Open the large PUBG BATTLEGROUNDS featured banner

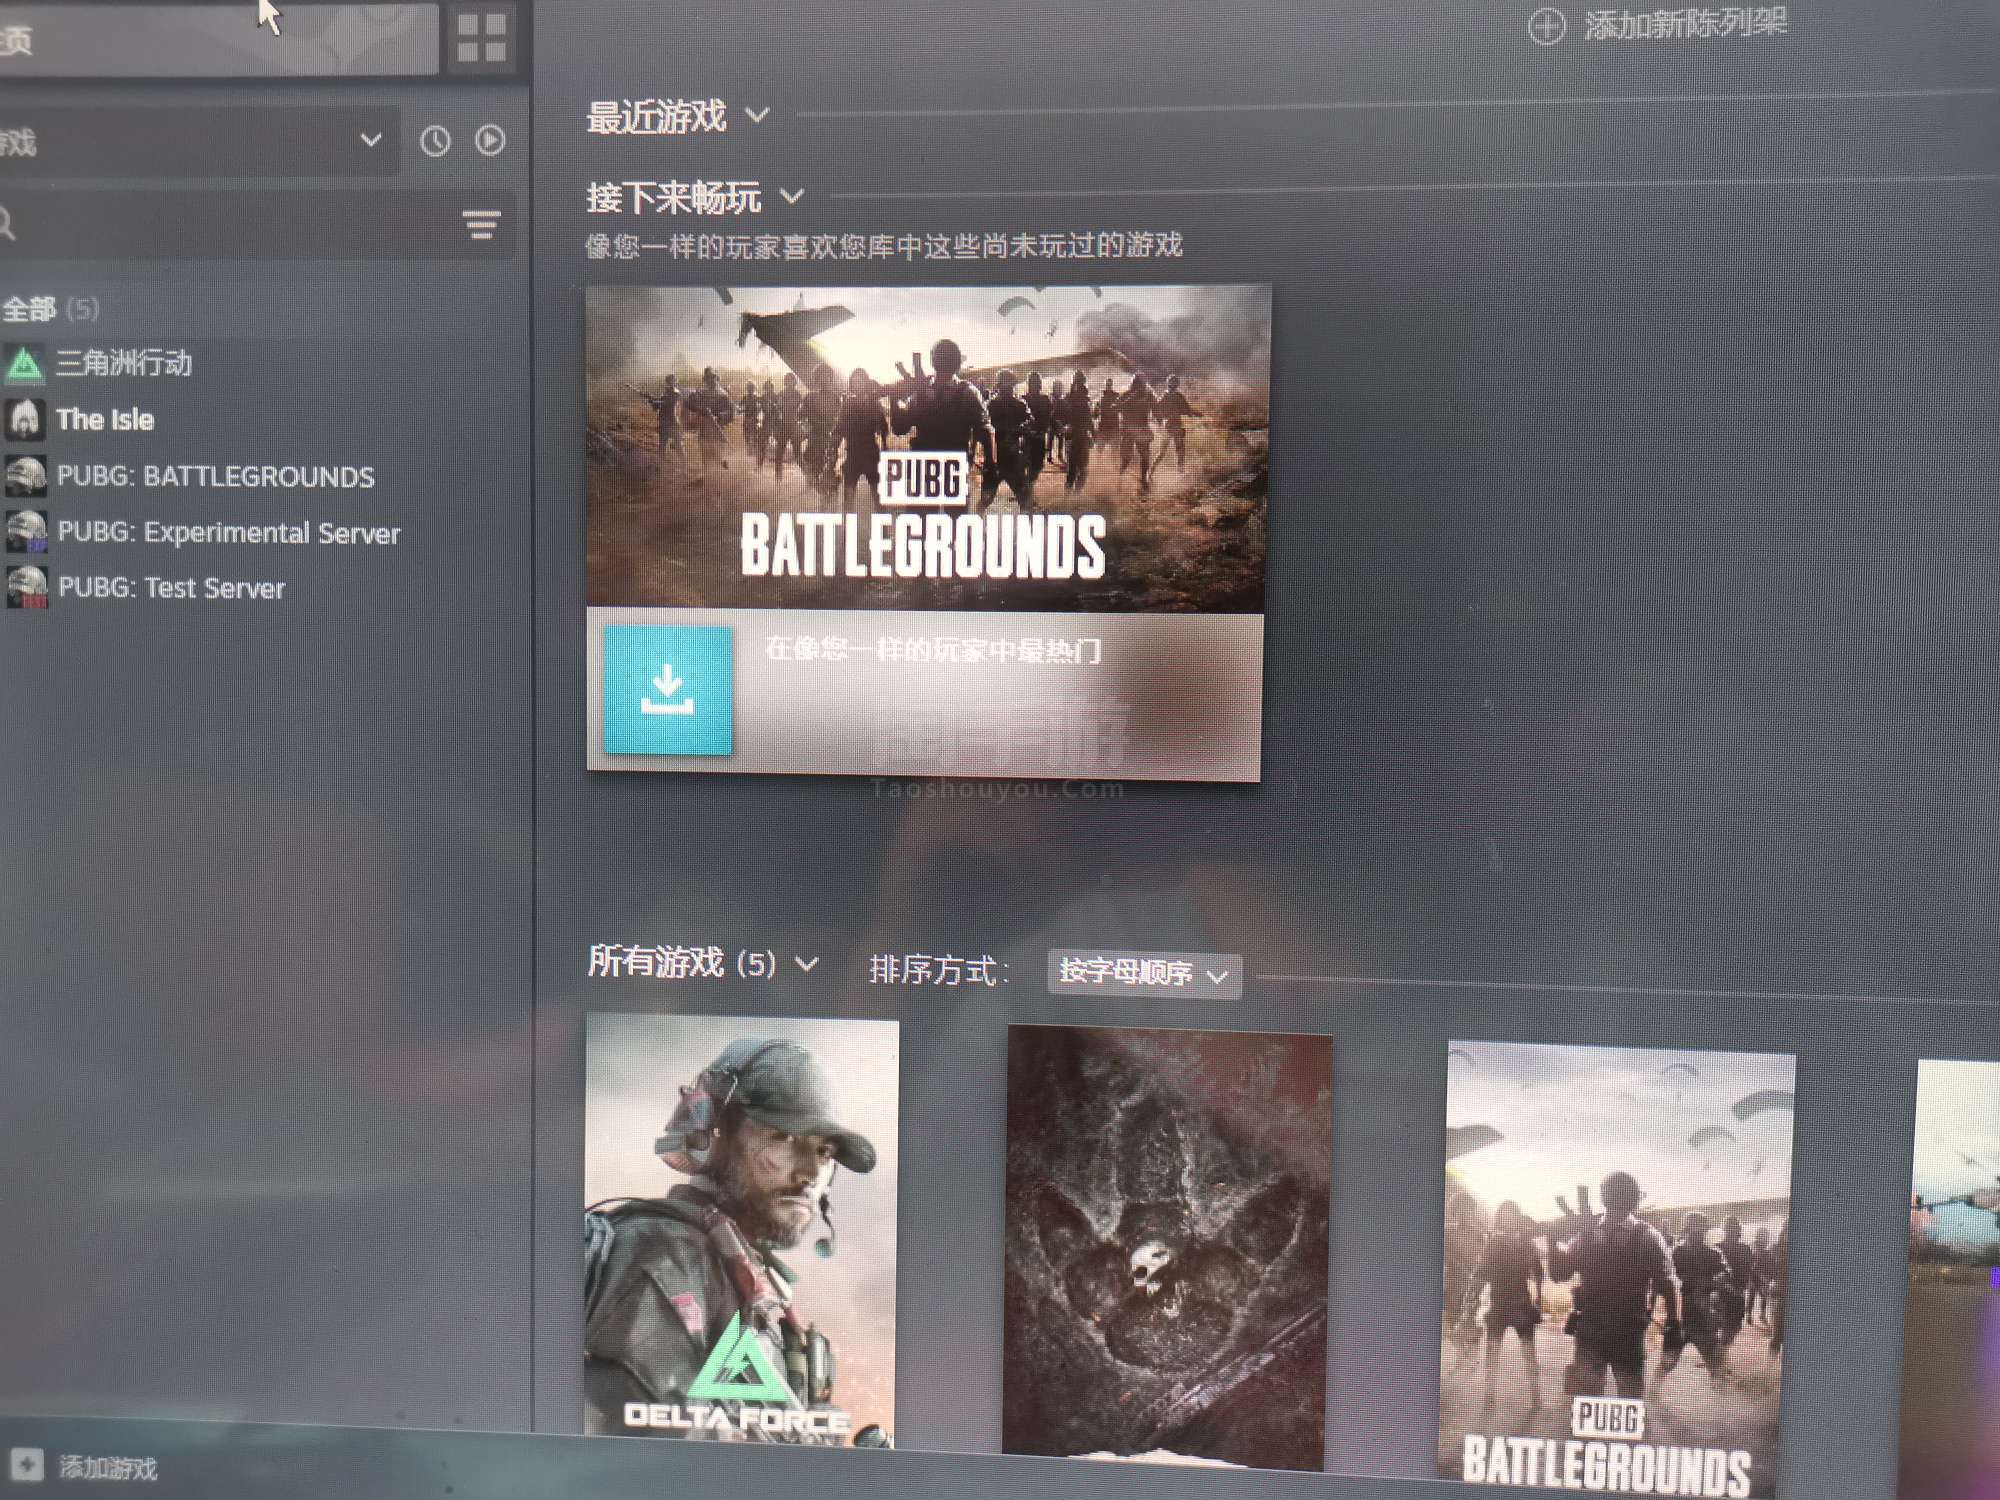click(x=927, y=448)
